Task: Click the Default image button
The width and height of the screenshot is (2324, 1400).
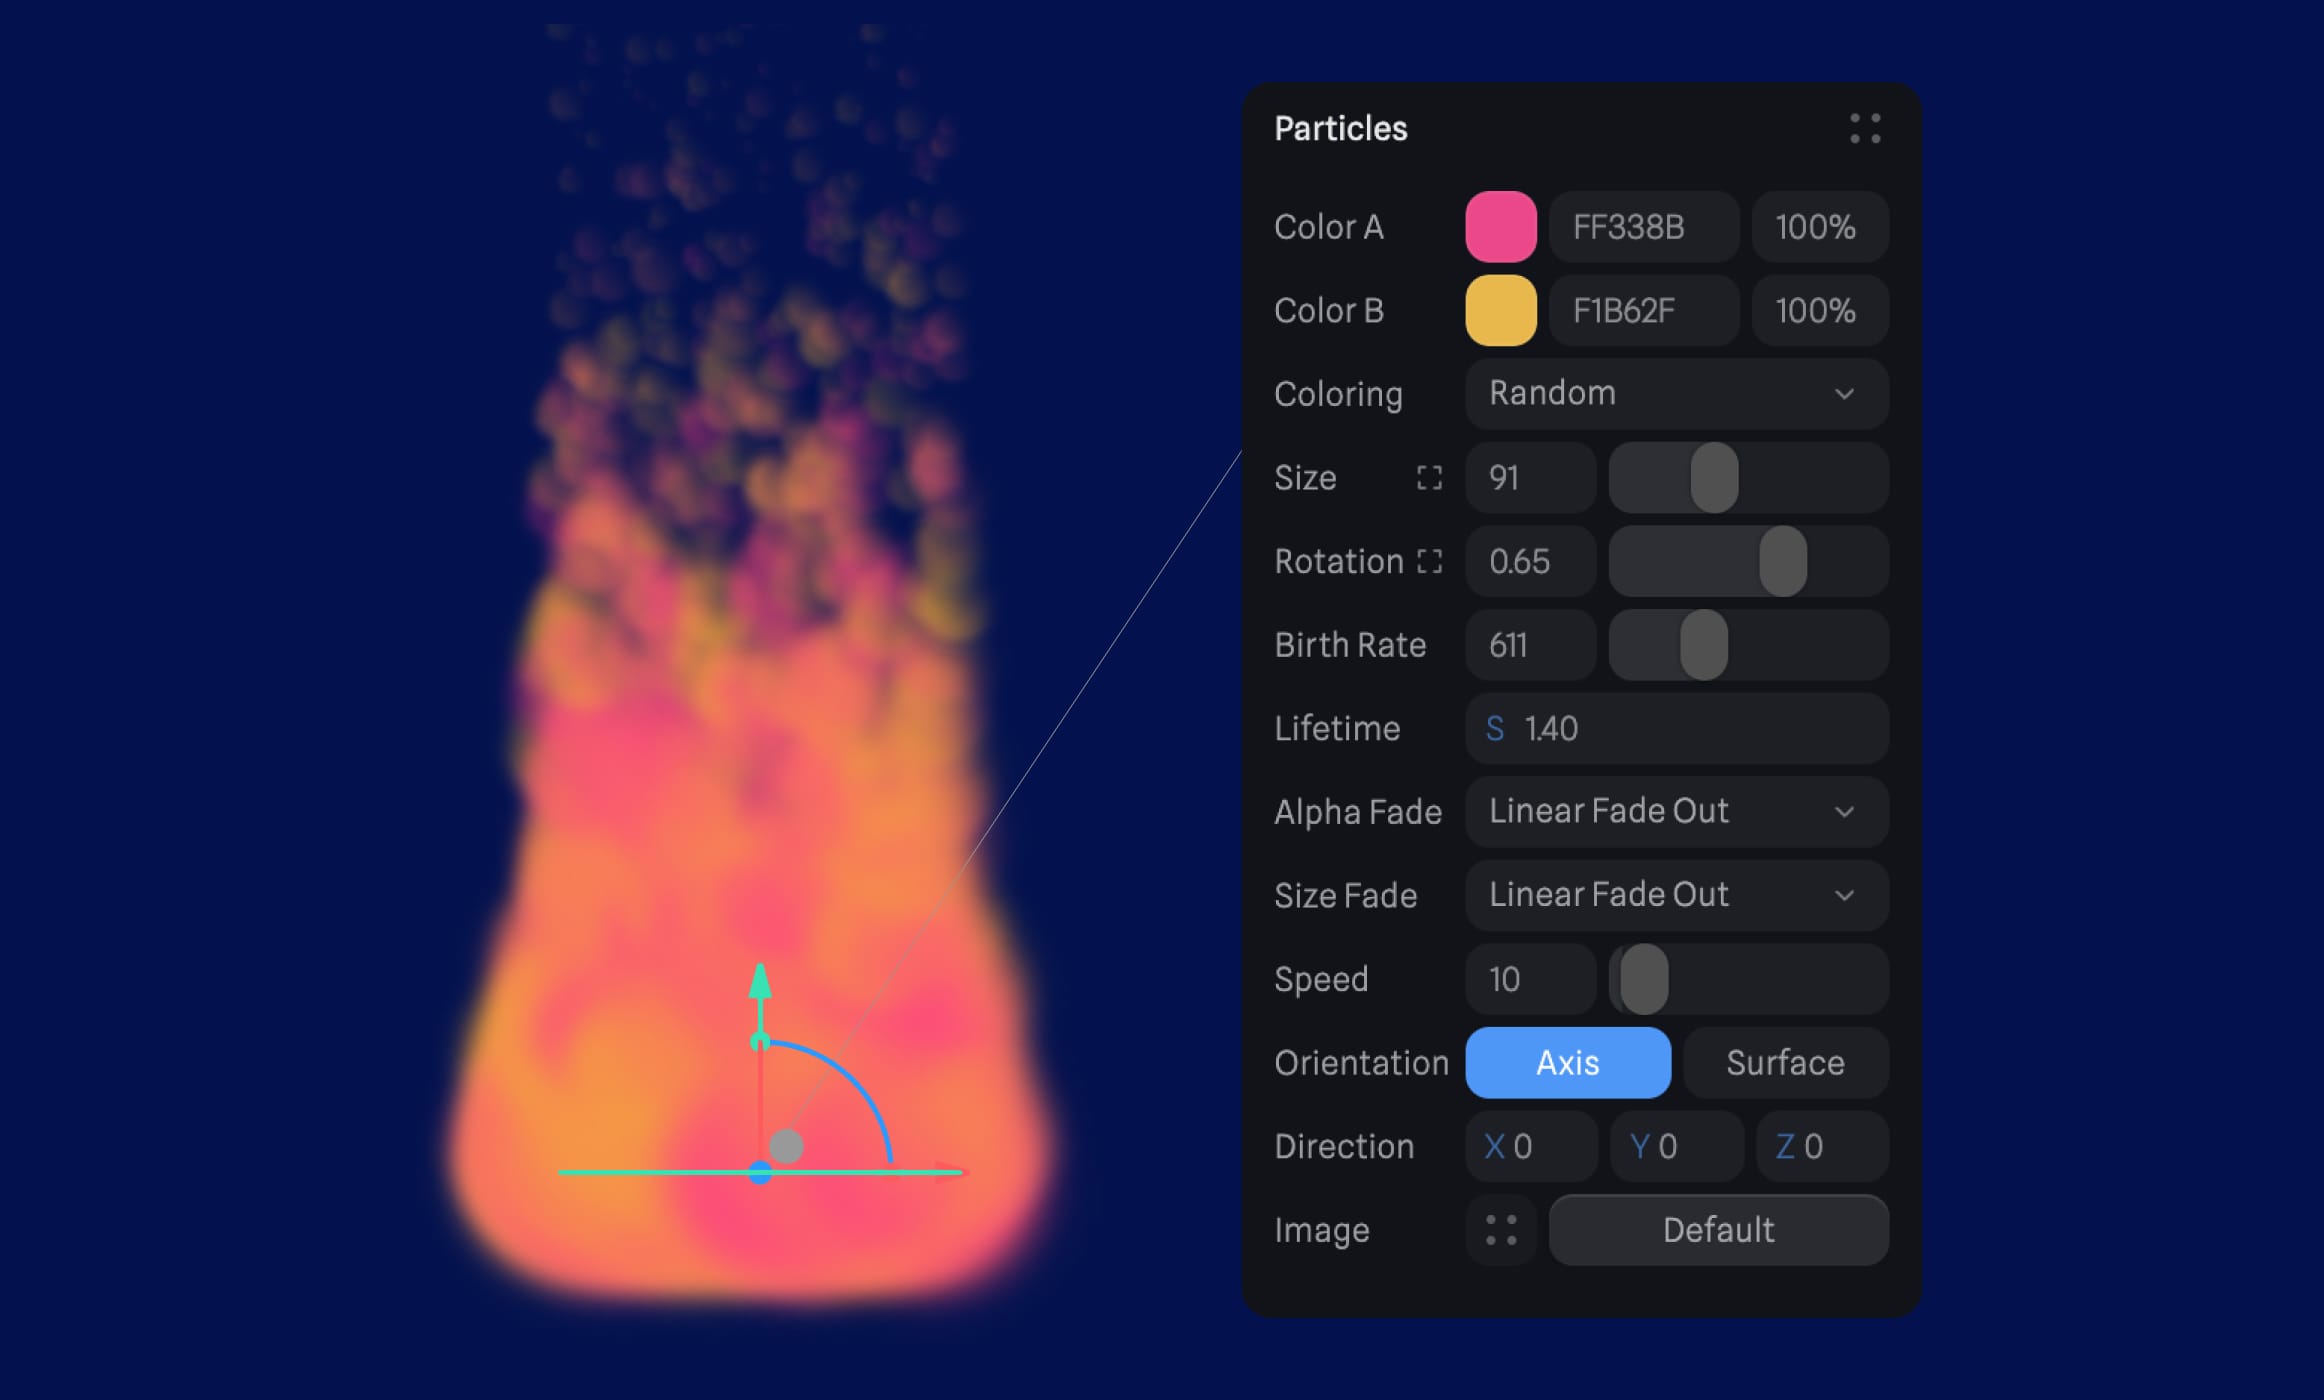Action: pos(1718,1230)
